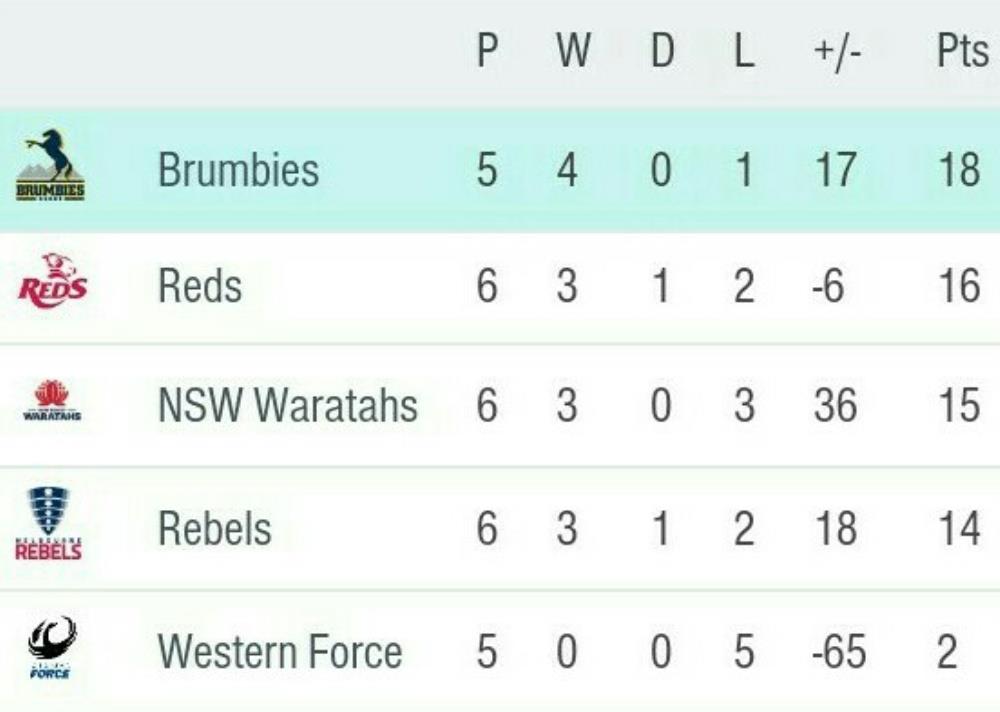Click the Melbourne Rebels team logo
1000x712 pixels.
coord(49,524)
